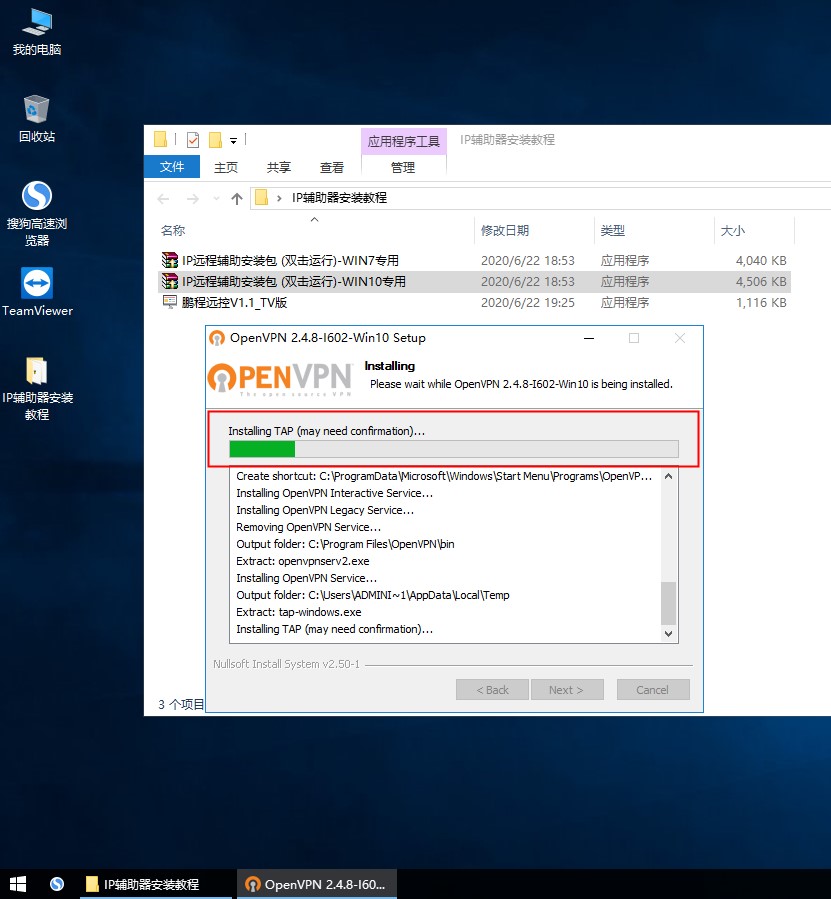Switch to IP辅助器安装教程 taskbar window

(155, 884)
